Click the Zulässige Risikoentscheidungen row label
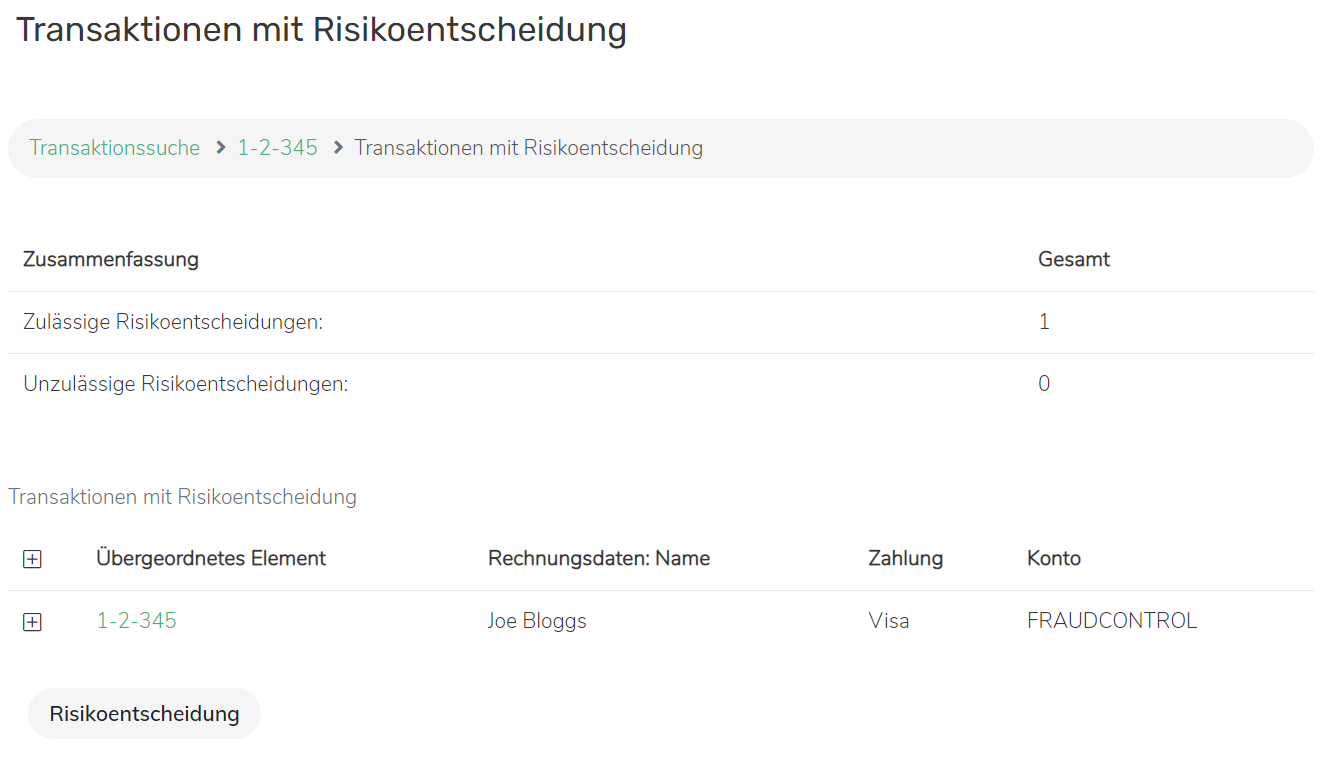The width and height of the screenshot is (1321, 762). [173, 322]
